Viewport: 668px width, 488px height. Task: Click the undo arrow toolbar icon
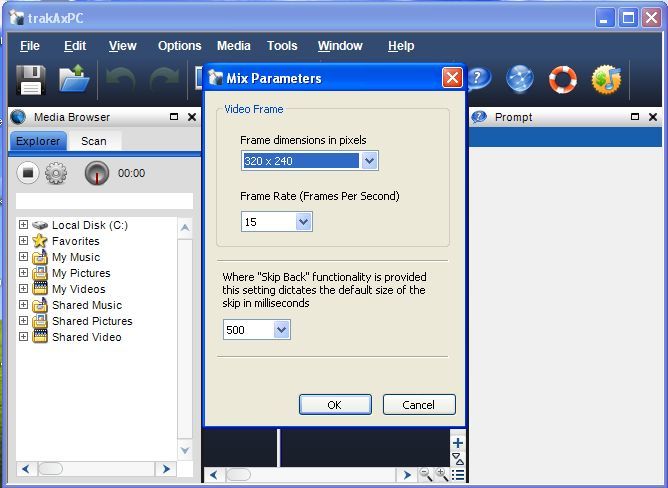pos(121,80)
